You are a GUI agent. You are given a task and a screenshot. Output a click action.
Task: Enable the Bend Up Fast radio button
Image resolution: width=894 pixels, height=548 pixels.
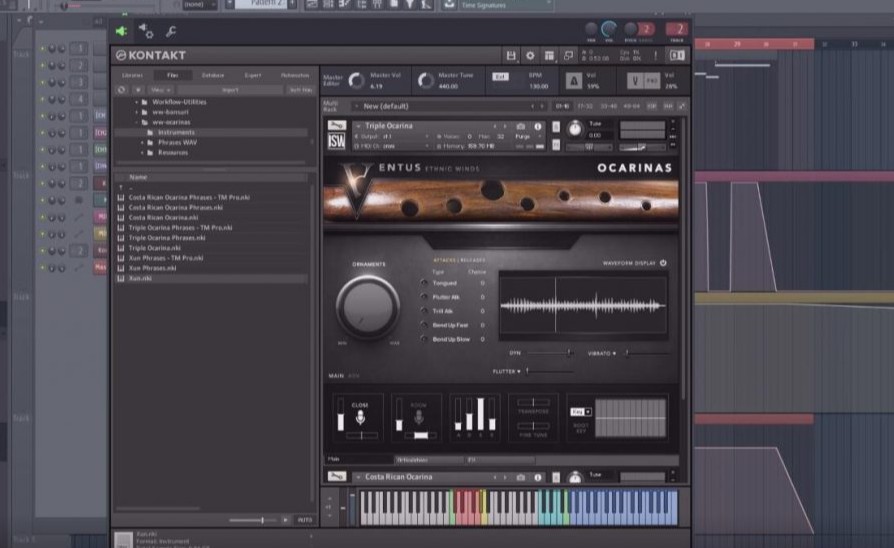click(x=424, y=325)
